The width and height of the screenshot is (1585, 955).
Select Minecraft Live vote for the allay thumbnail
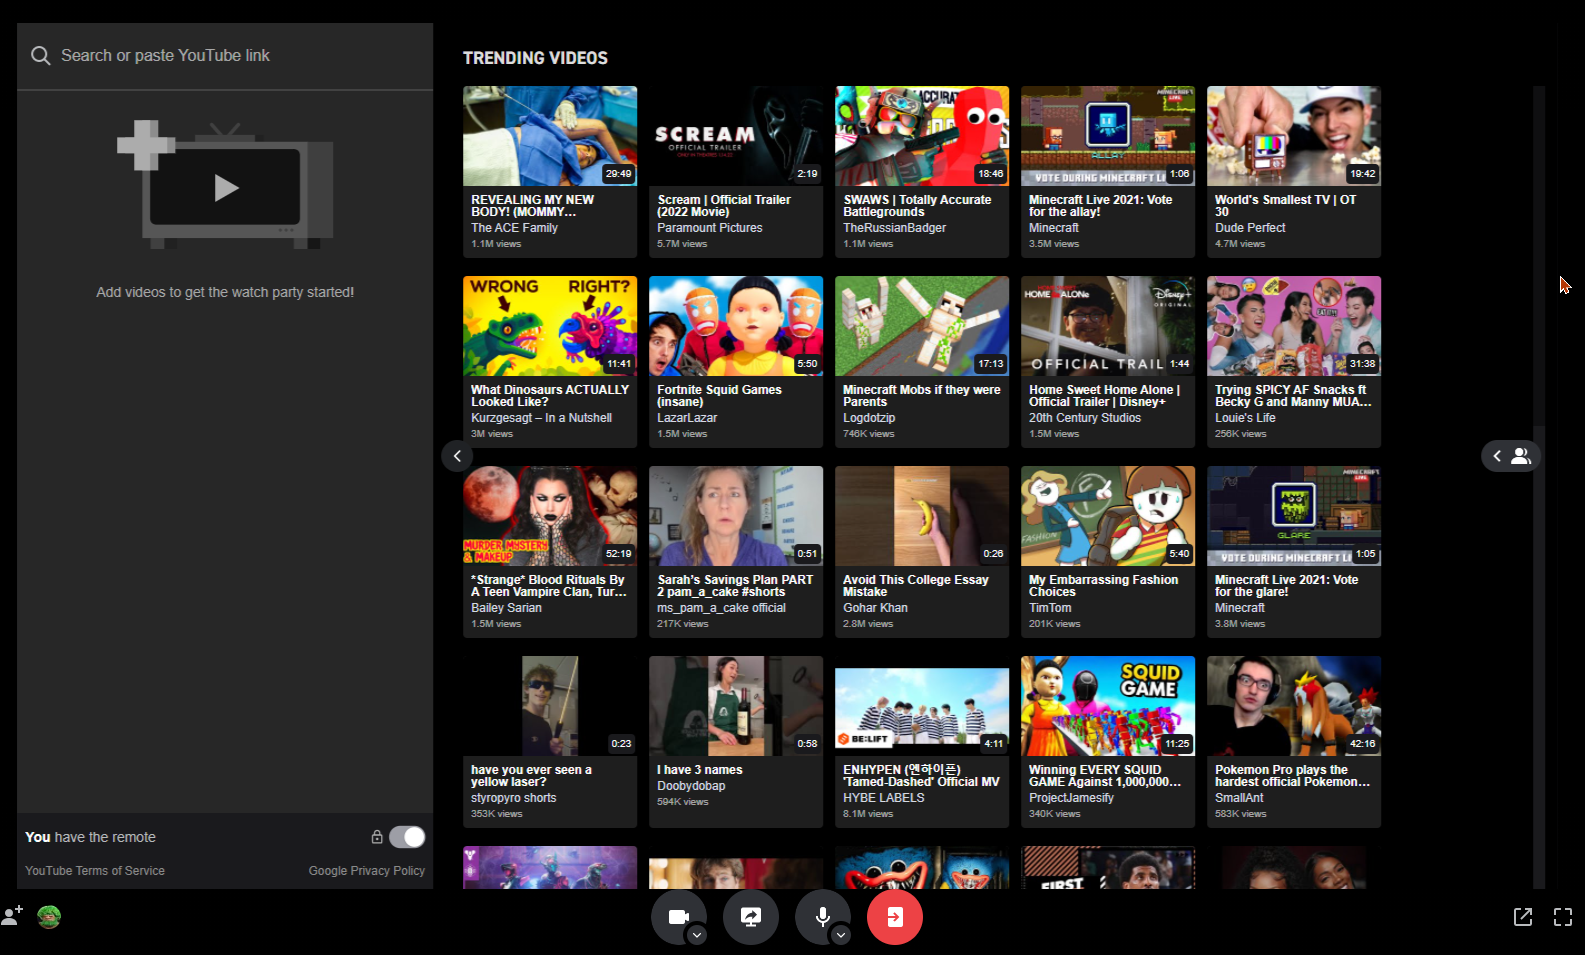[1108, 136]
